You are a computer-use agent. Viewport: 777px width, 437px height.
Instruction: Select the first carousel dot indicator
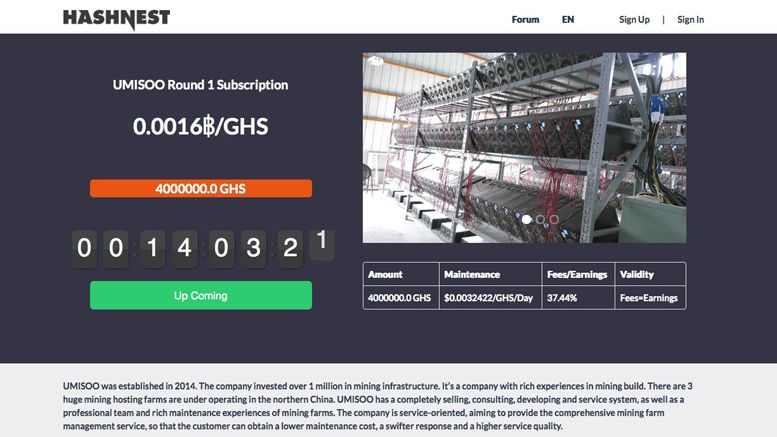pos(527,219)
